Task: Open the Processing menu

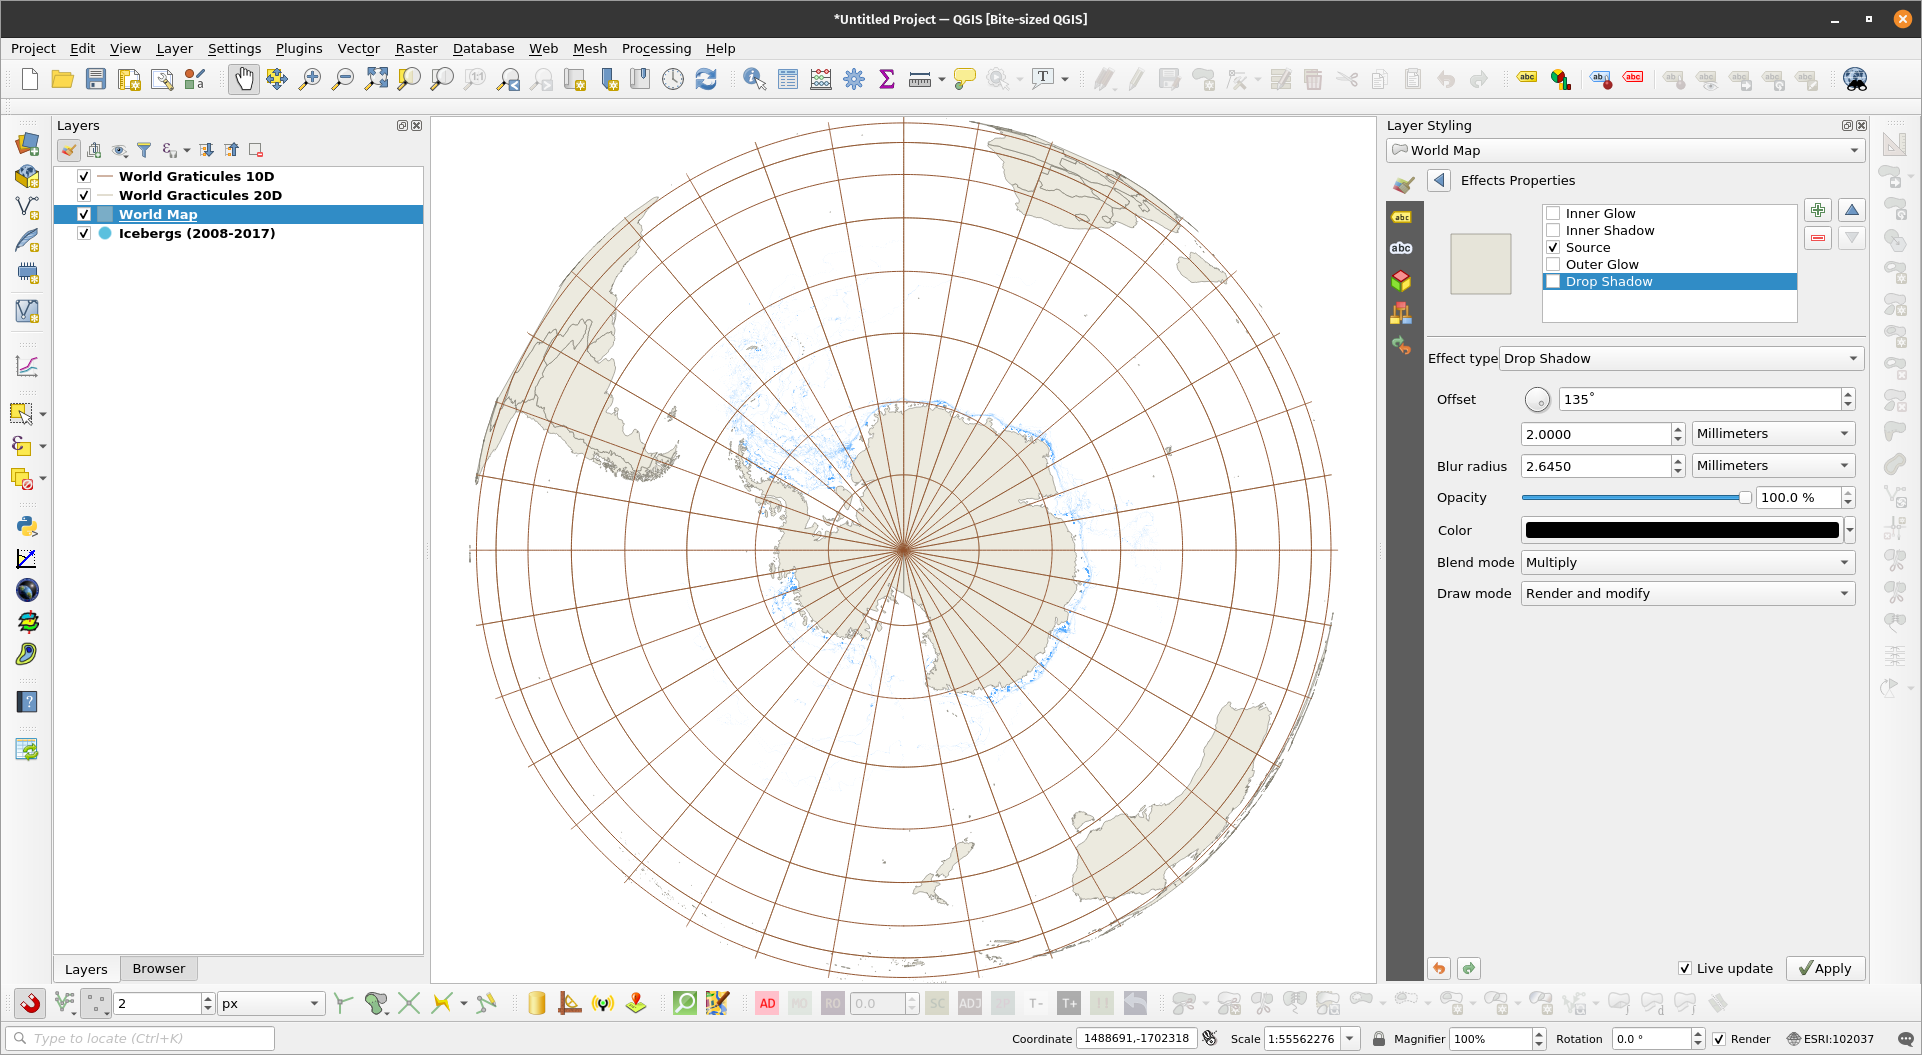Action: point(656,48)
